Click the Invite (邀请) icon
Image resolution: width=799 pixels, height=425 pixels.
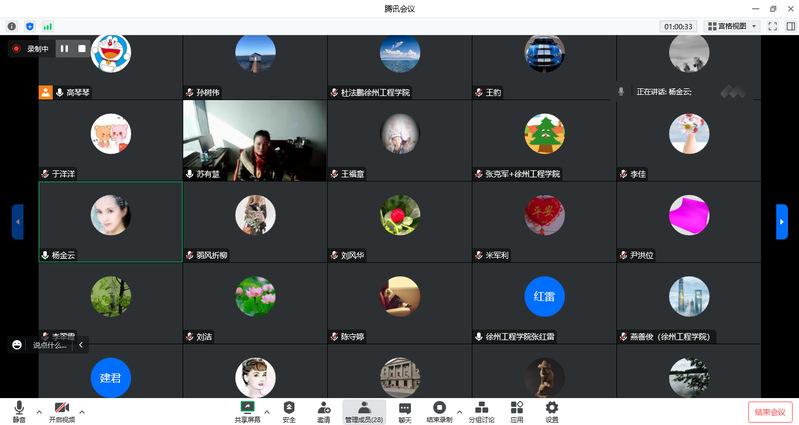pyautogui.click(x=324, y=411)
